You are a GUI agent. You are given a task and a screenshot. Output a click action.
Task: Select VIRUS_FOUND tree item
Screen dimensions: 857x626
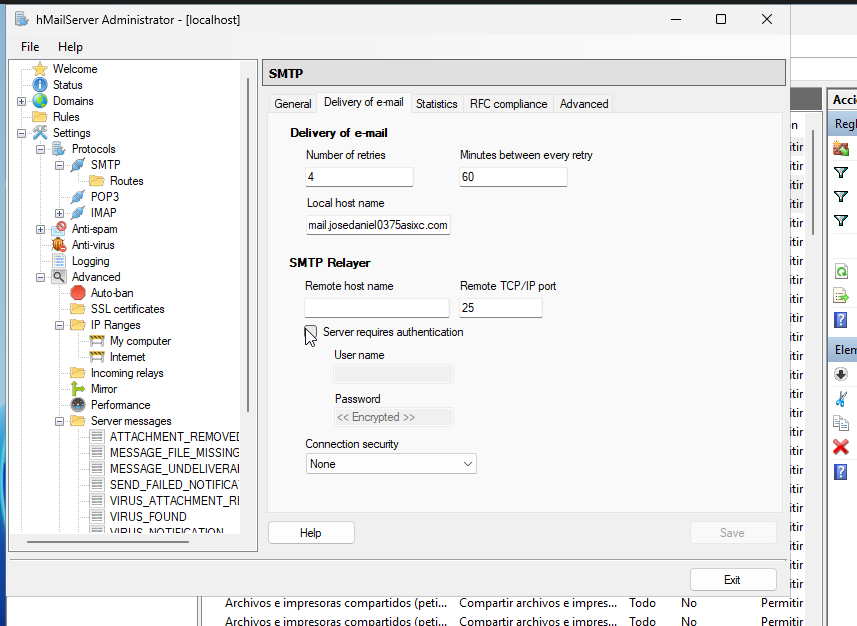pyautogui.click(x=148, y=517)
